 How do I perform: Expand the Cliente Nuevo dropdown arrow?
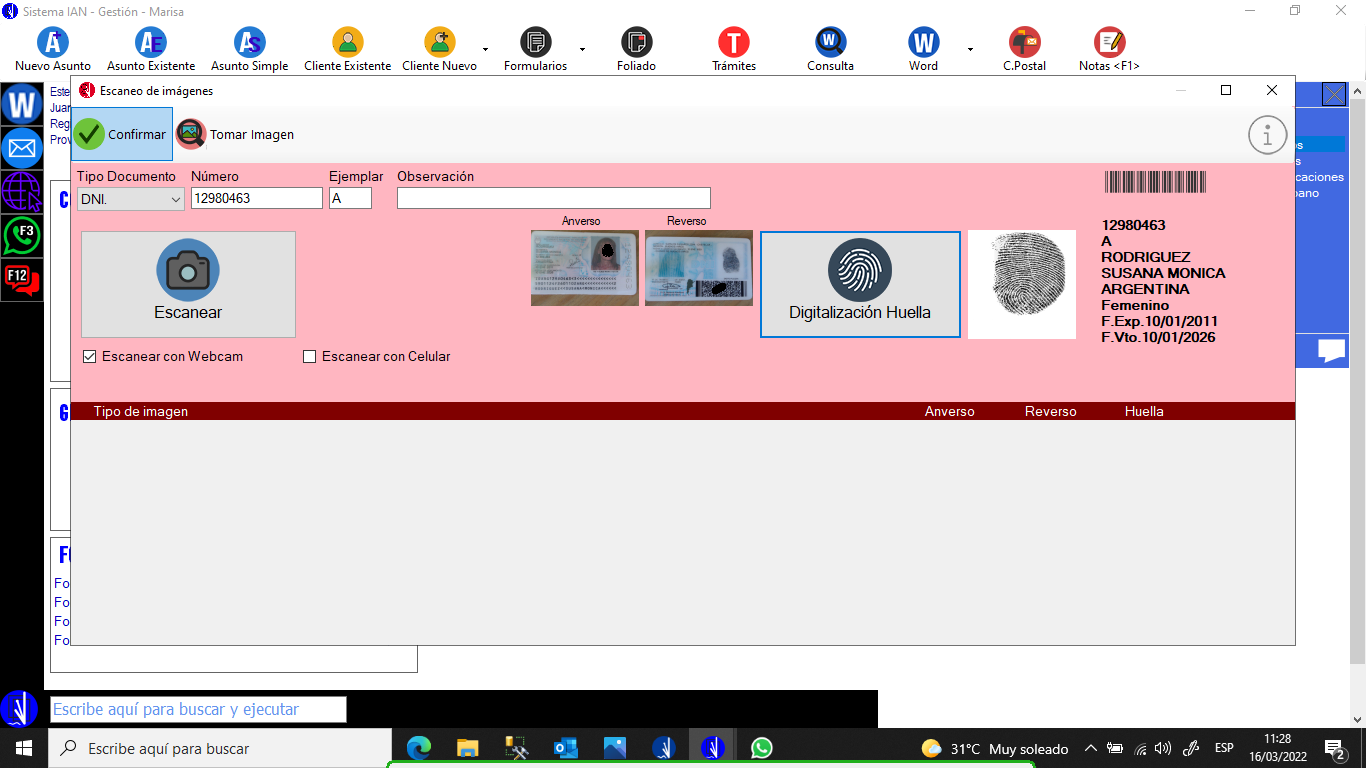pos(485,48)
